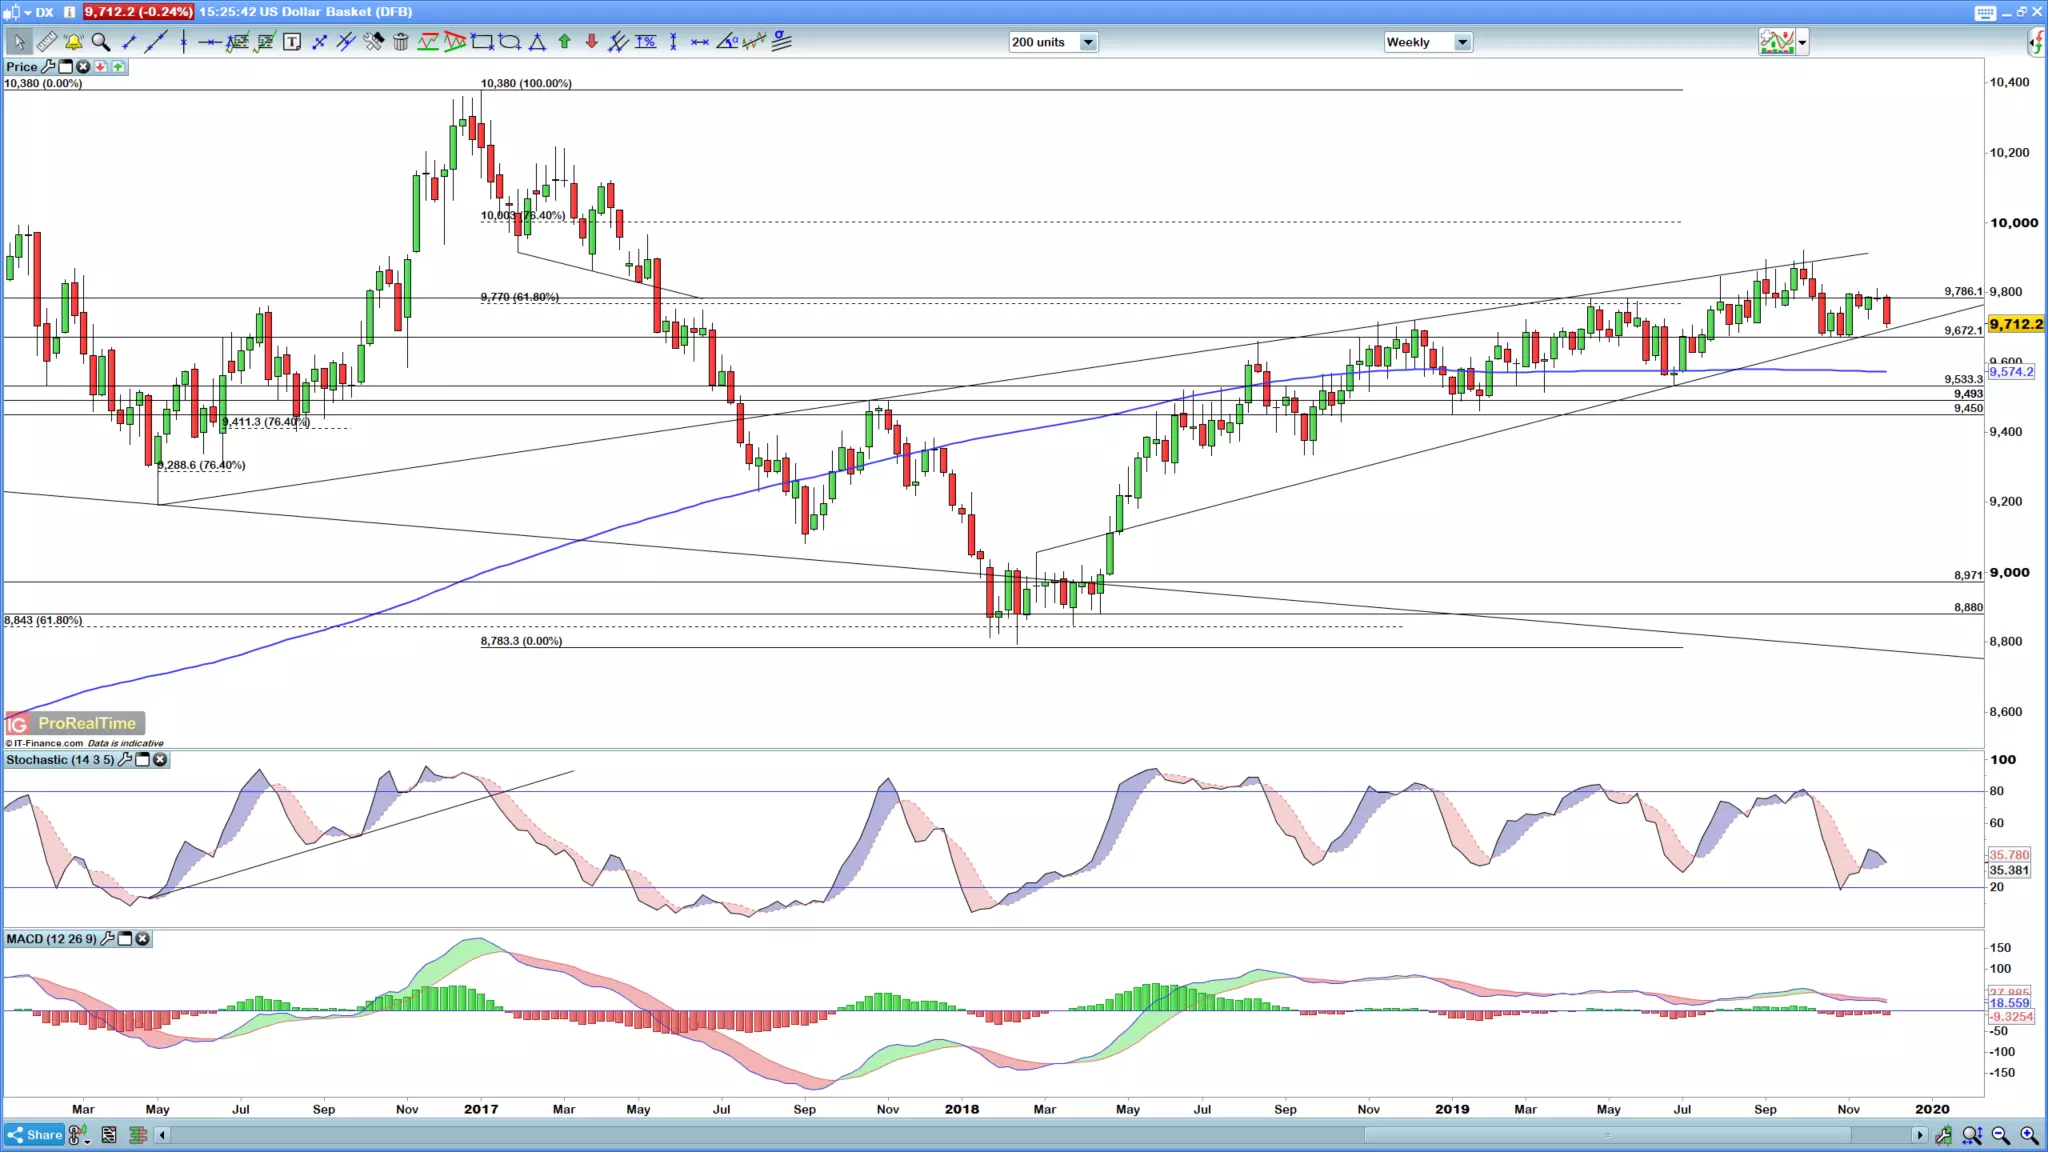Move the Price panel up with the green arrow
The image size is (2048, 1152).
pyautogui.click(x=118, y=67)
